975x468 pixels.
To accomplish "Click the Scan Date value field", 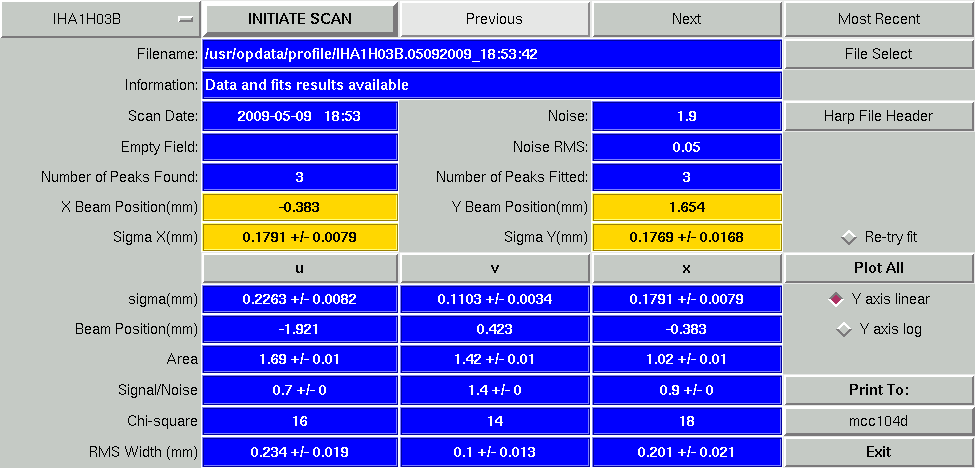I will pyautogui.click(x=300, y=116).
